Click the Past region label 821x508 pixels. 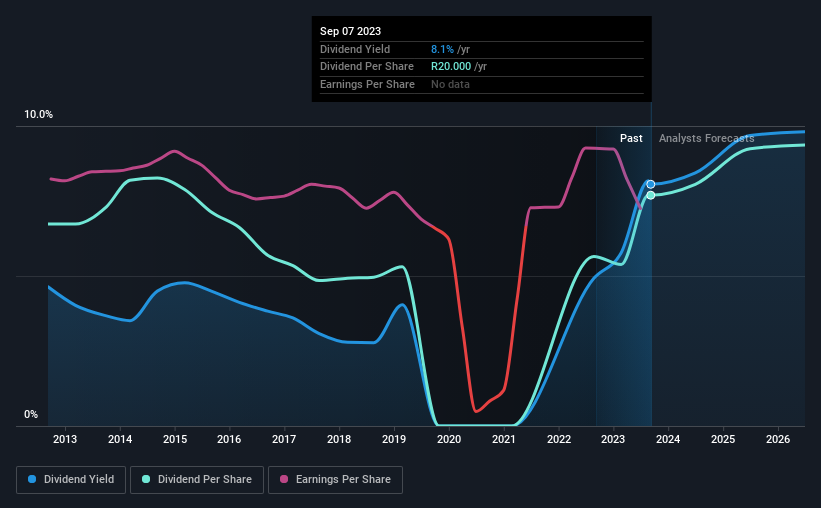631,138
